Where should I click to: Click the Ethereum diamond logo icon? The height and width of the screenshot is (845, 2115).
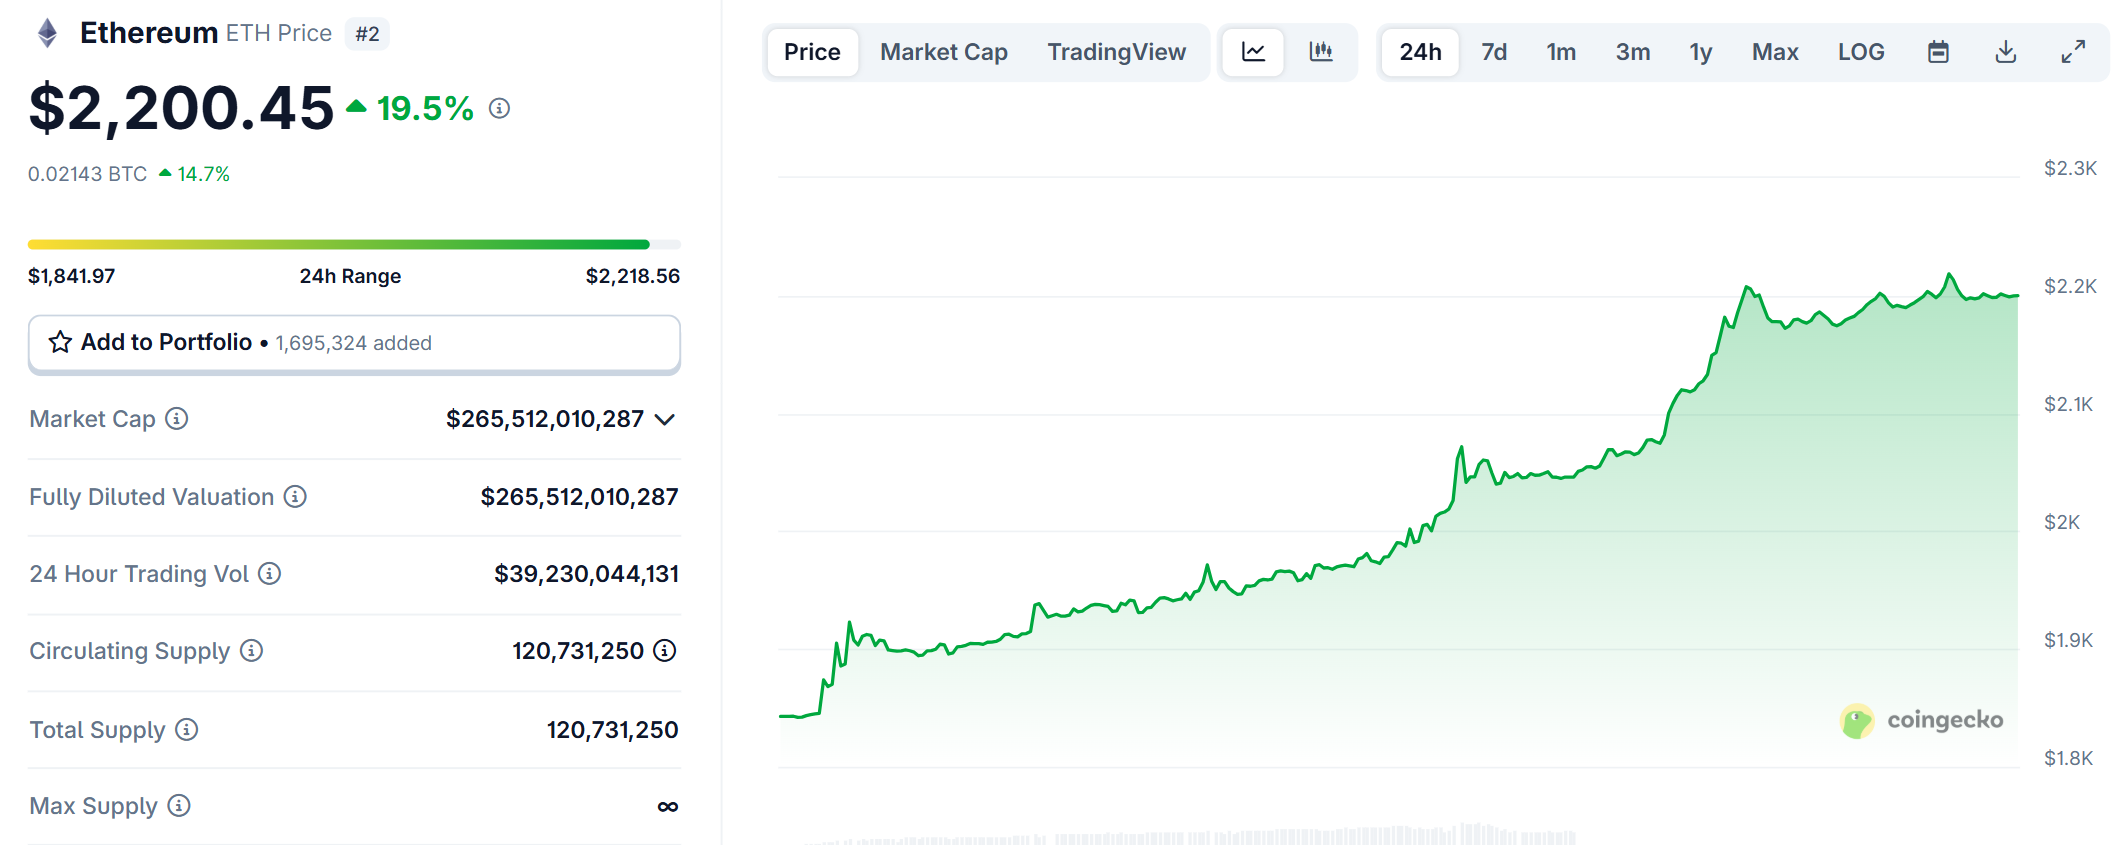pyautogui.click(x=47, y=33)
